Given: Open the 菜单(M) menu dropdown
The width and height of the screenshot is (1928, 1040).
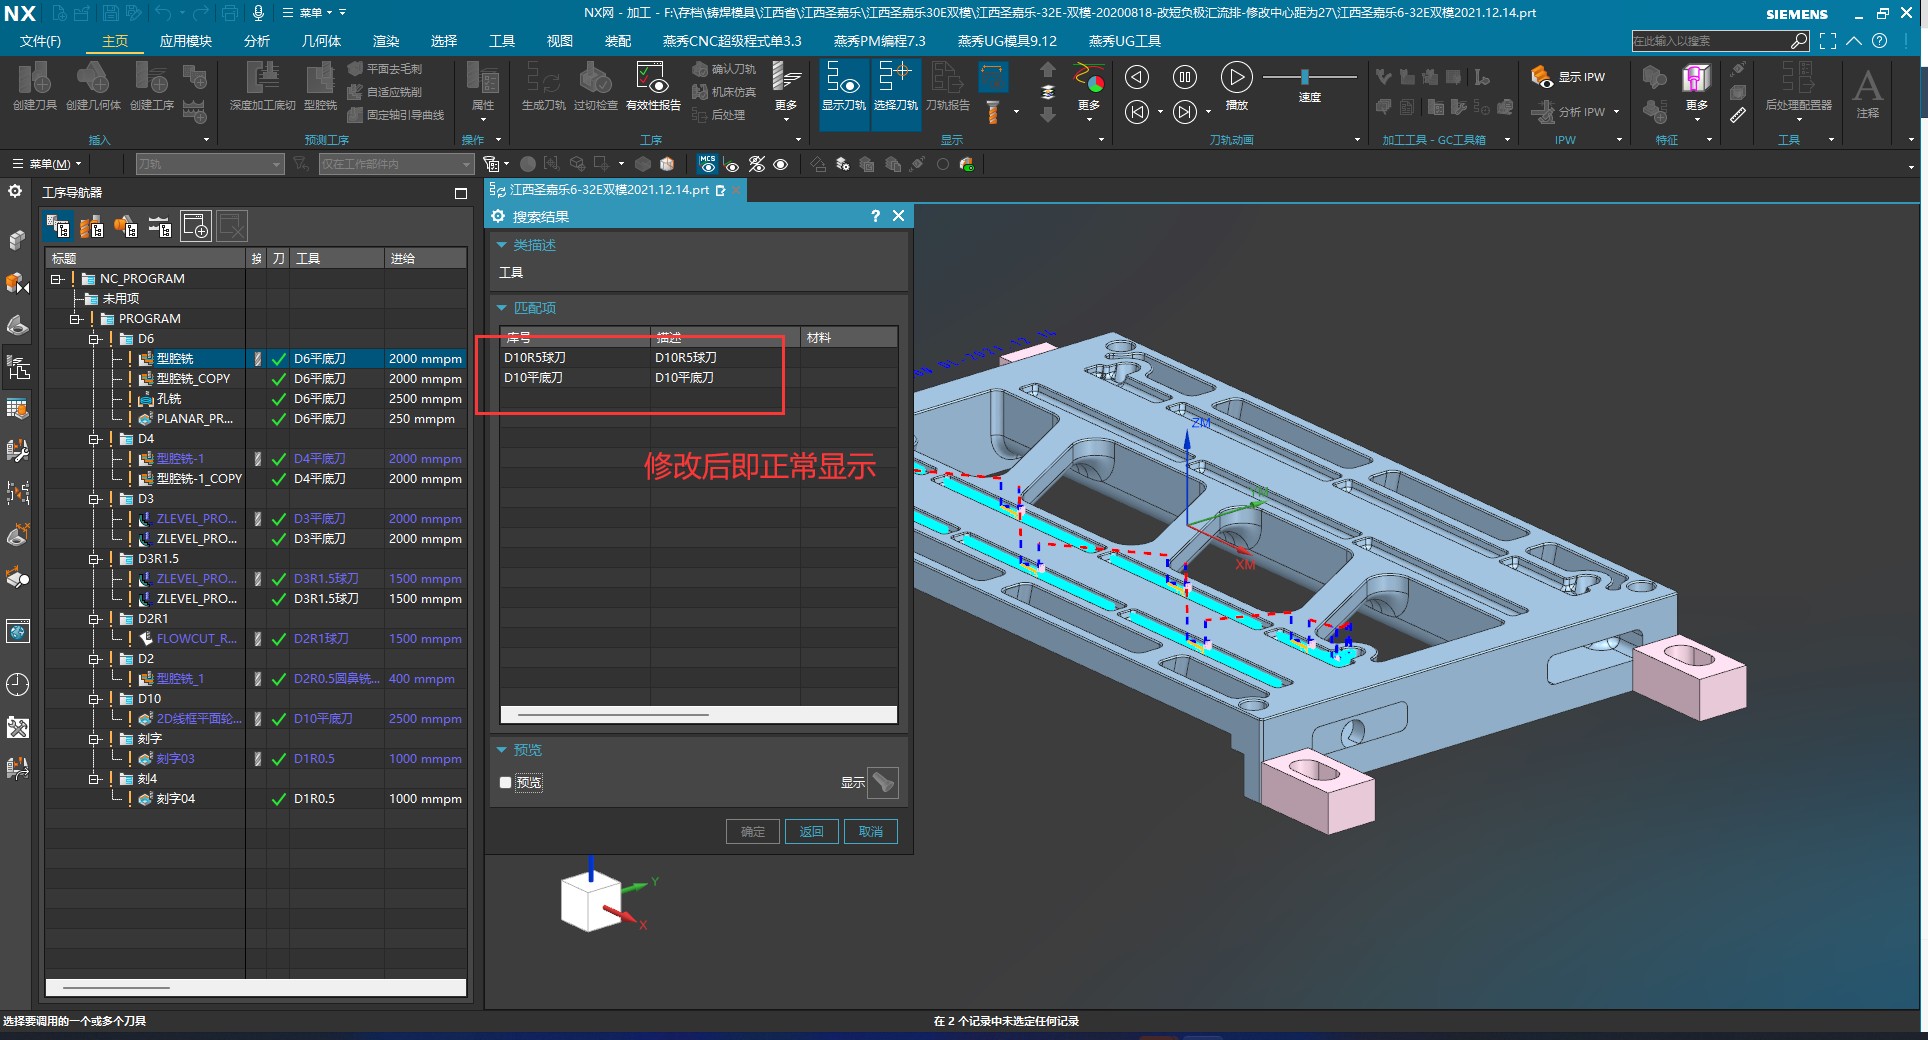Looking at the screenshot, I should coord(47,164).
